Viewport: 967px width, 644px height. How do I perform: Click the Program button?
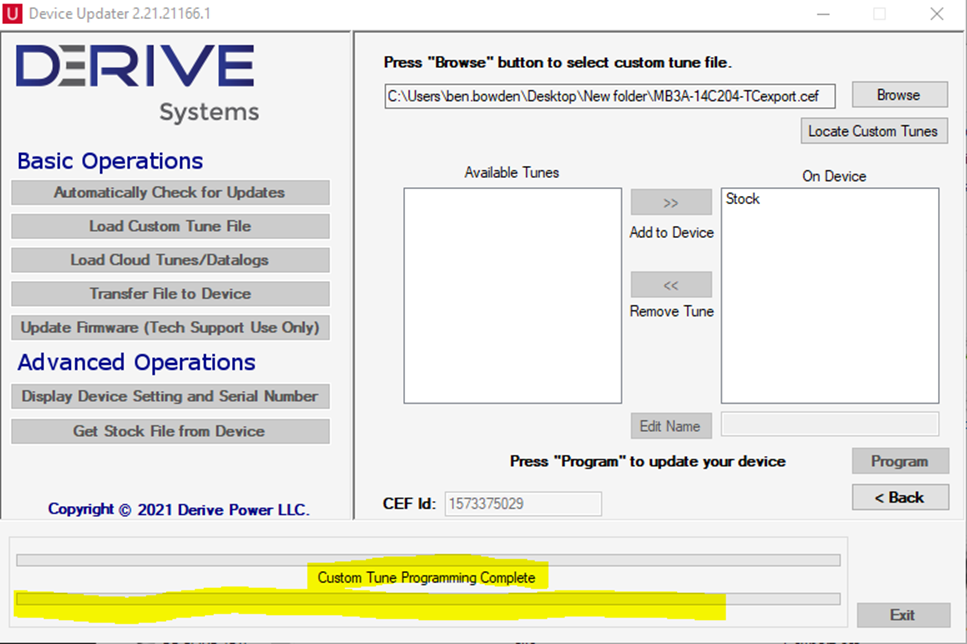900,461
